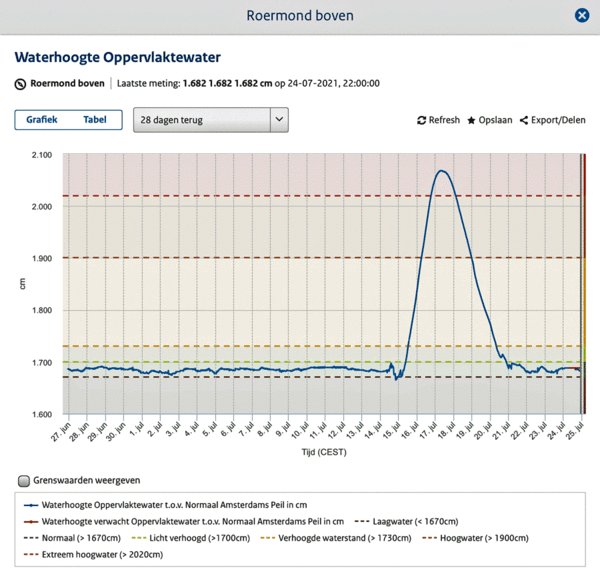The width and height of the screenshot is (600, 576).
Task: Switch to the Tabel tab
Action: click(x=95, y=120)
